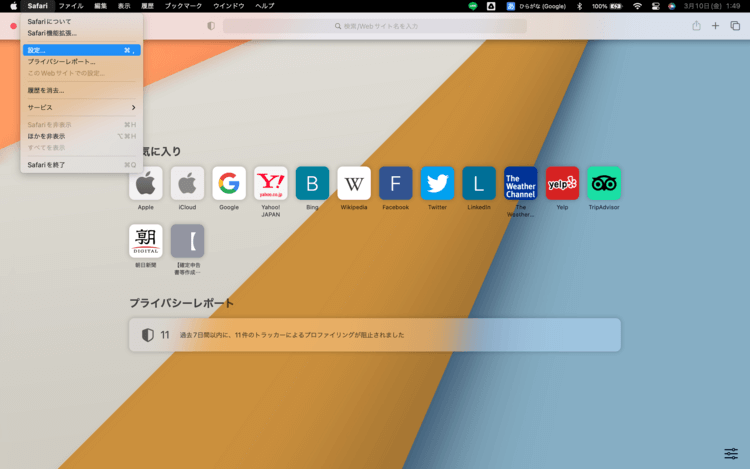Open the ウインドウ menu
The width and height of the screenshot is (750, 469).
click(x=229, y=6)
